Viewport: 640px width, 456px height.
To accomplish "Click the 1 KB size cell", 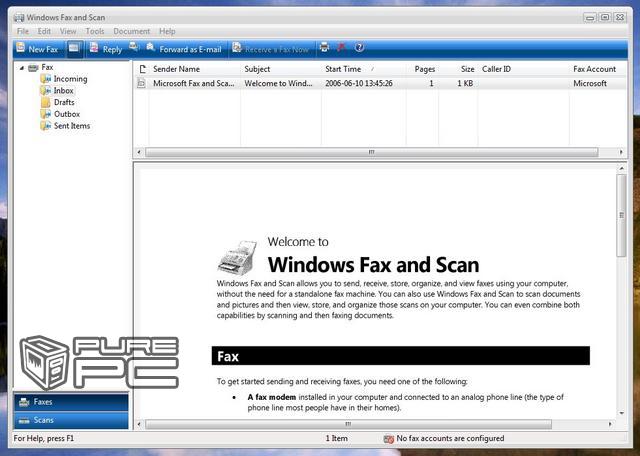I will point(465,83).
